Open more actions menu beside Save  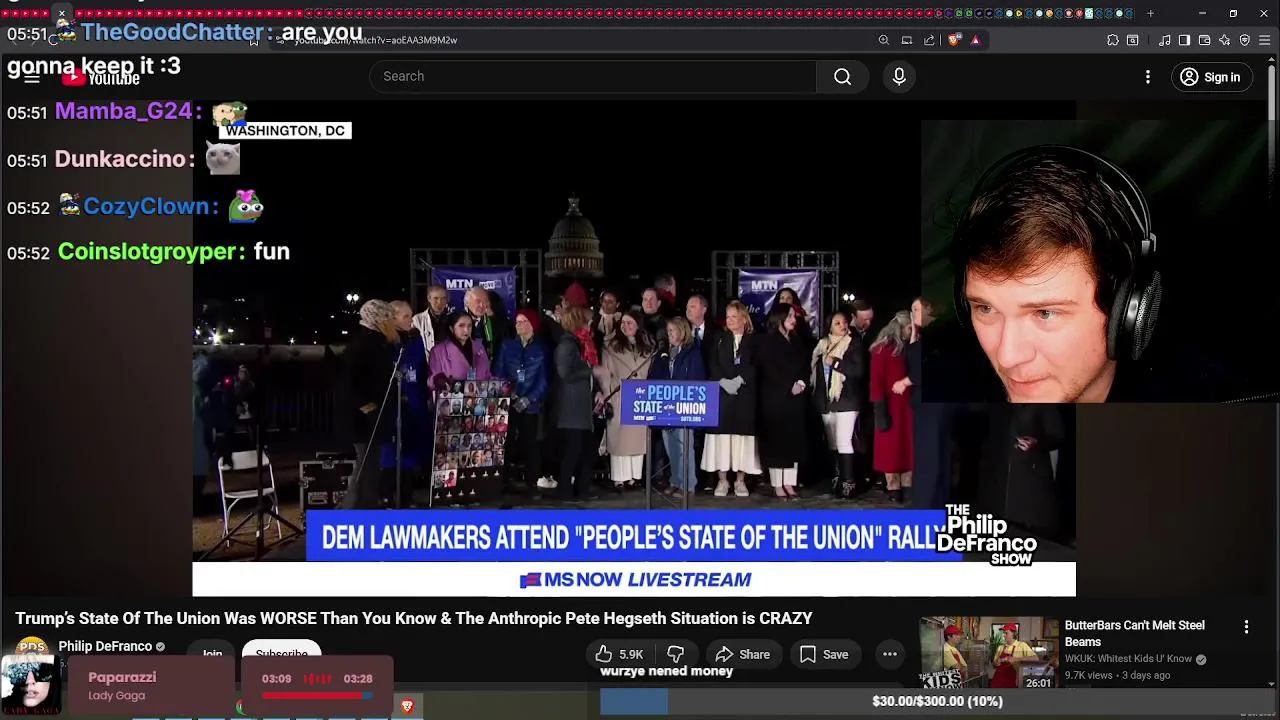point(889,654)
